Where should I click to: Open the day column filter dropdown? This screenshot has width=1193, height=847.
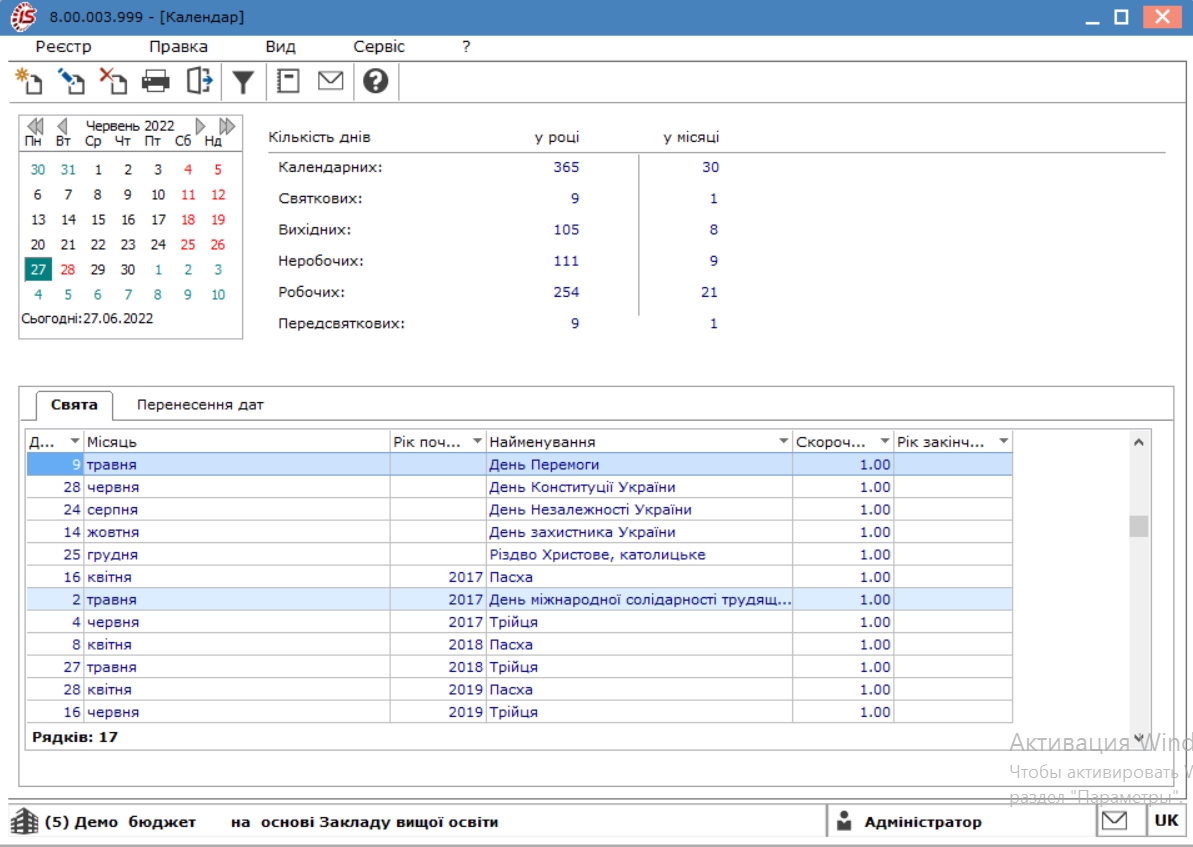[x=75, y=441]
